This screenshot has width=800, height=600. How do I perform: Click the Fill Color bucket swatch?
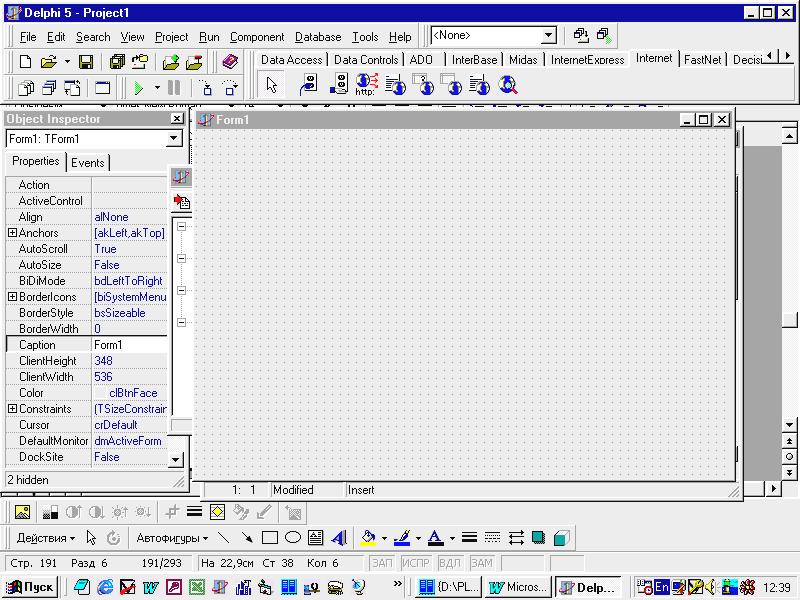368,538
